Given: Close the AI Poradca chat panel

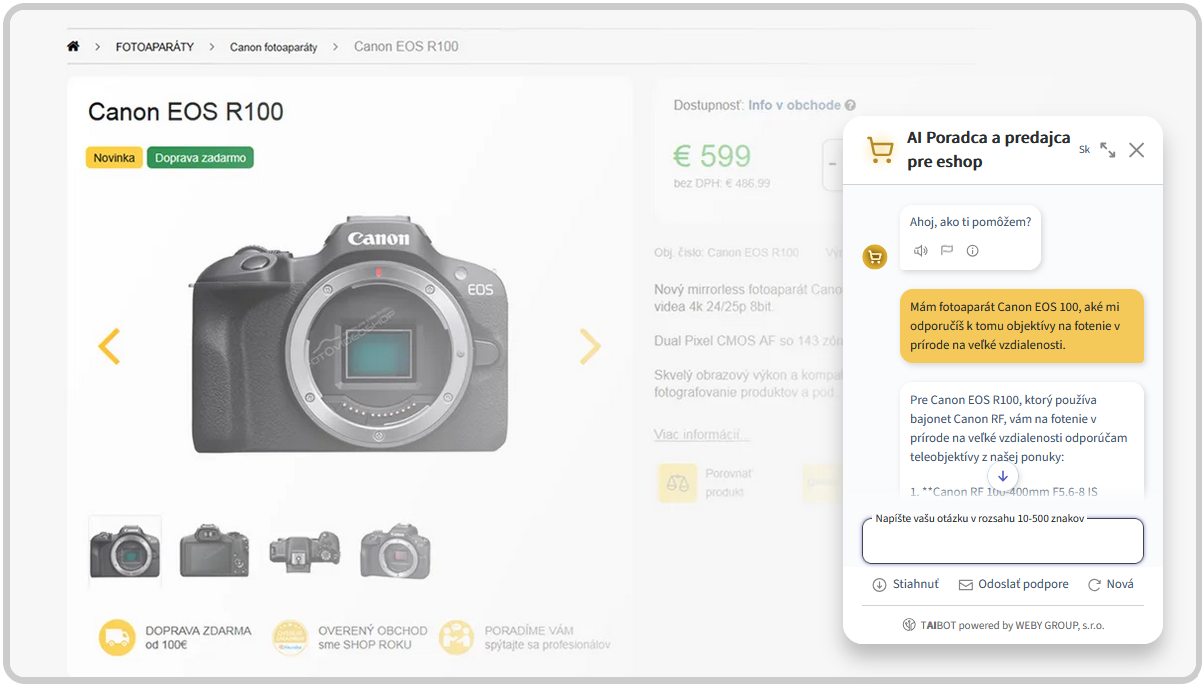Looking at the screenshot, I should [1136, 150].
